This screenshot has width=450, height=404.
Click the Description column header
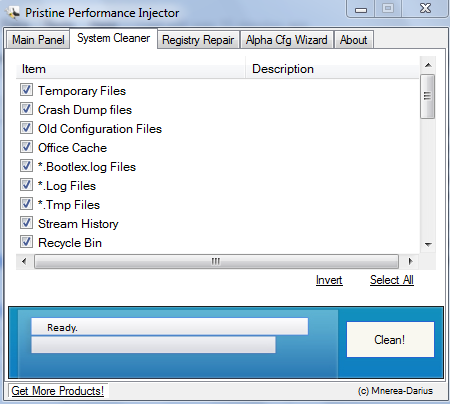click(x=332, y=69)
